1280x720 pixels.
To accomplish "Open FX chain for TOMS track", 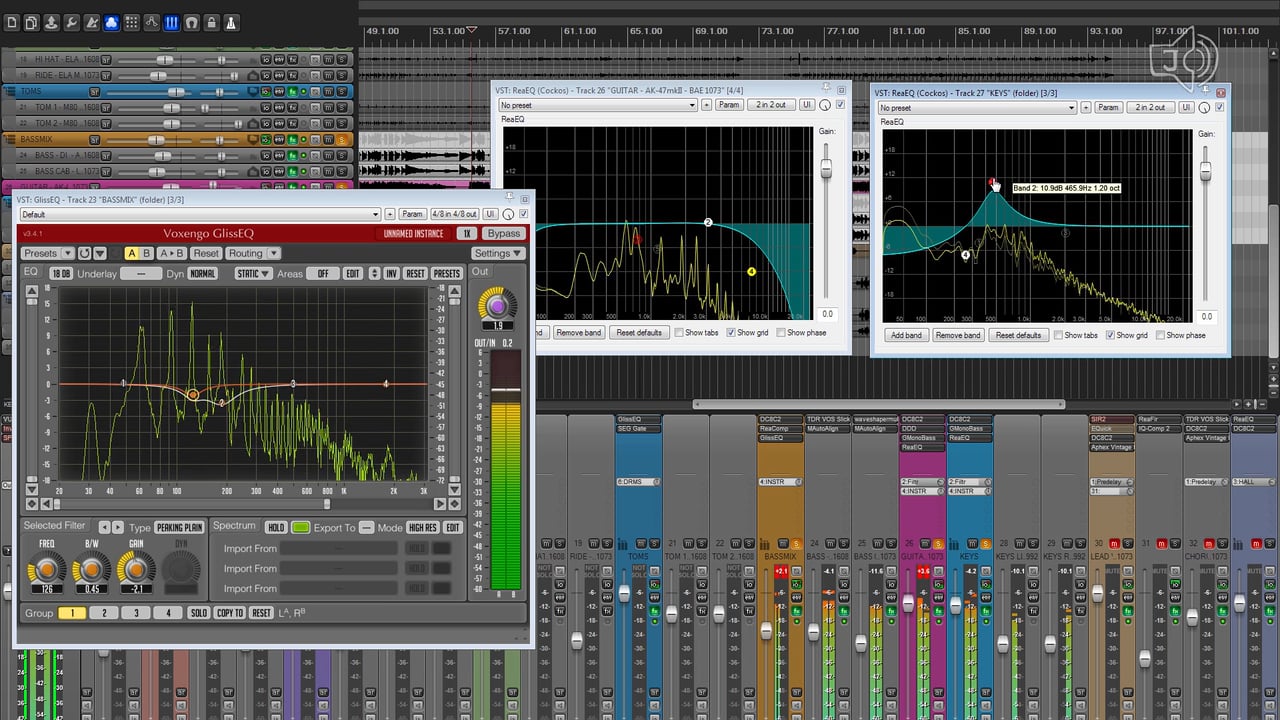I will pyautogui.click(x=293, y=91).
